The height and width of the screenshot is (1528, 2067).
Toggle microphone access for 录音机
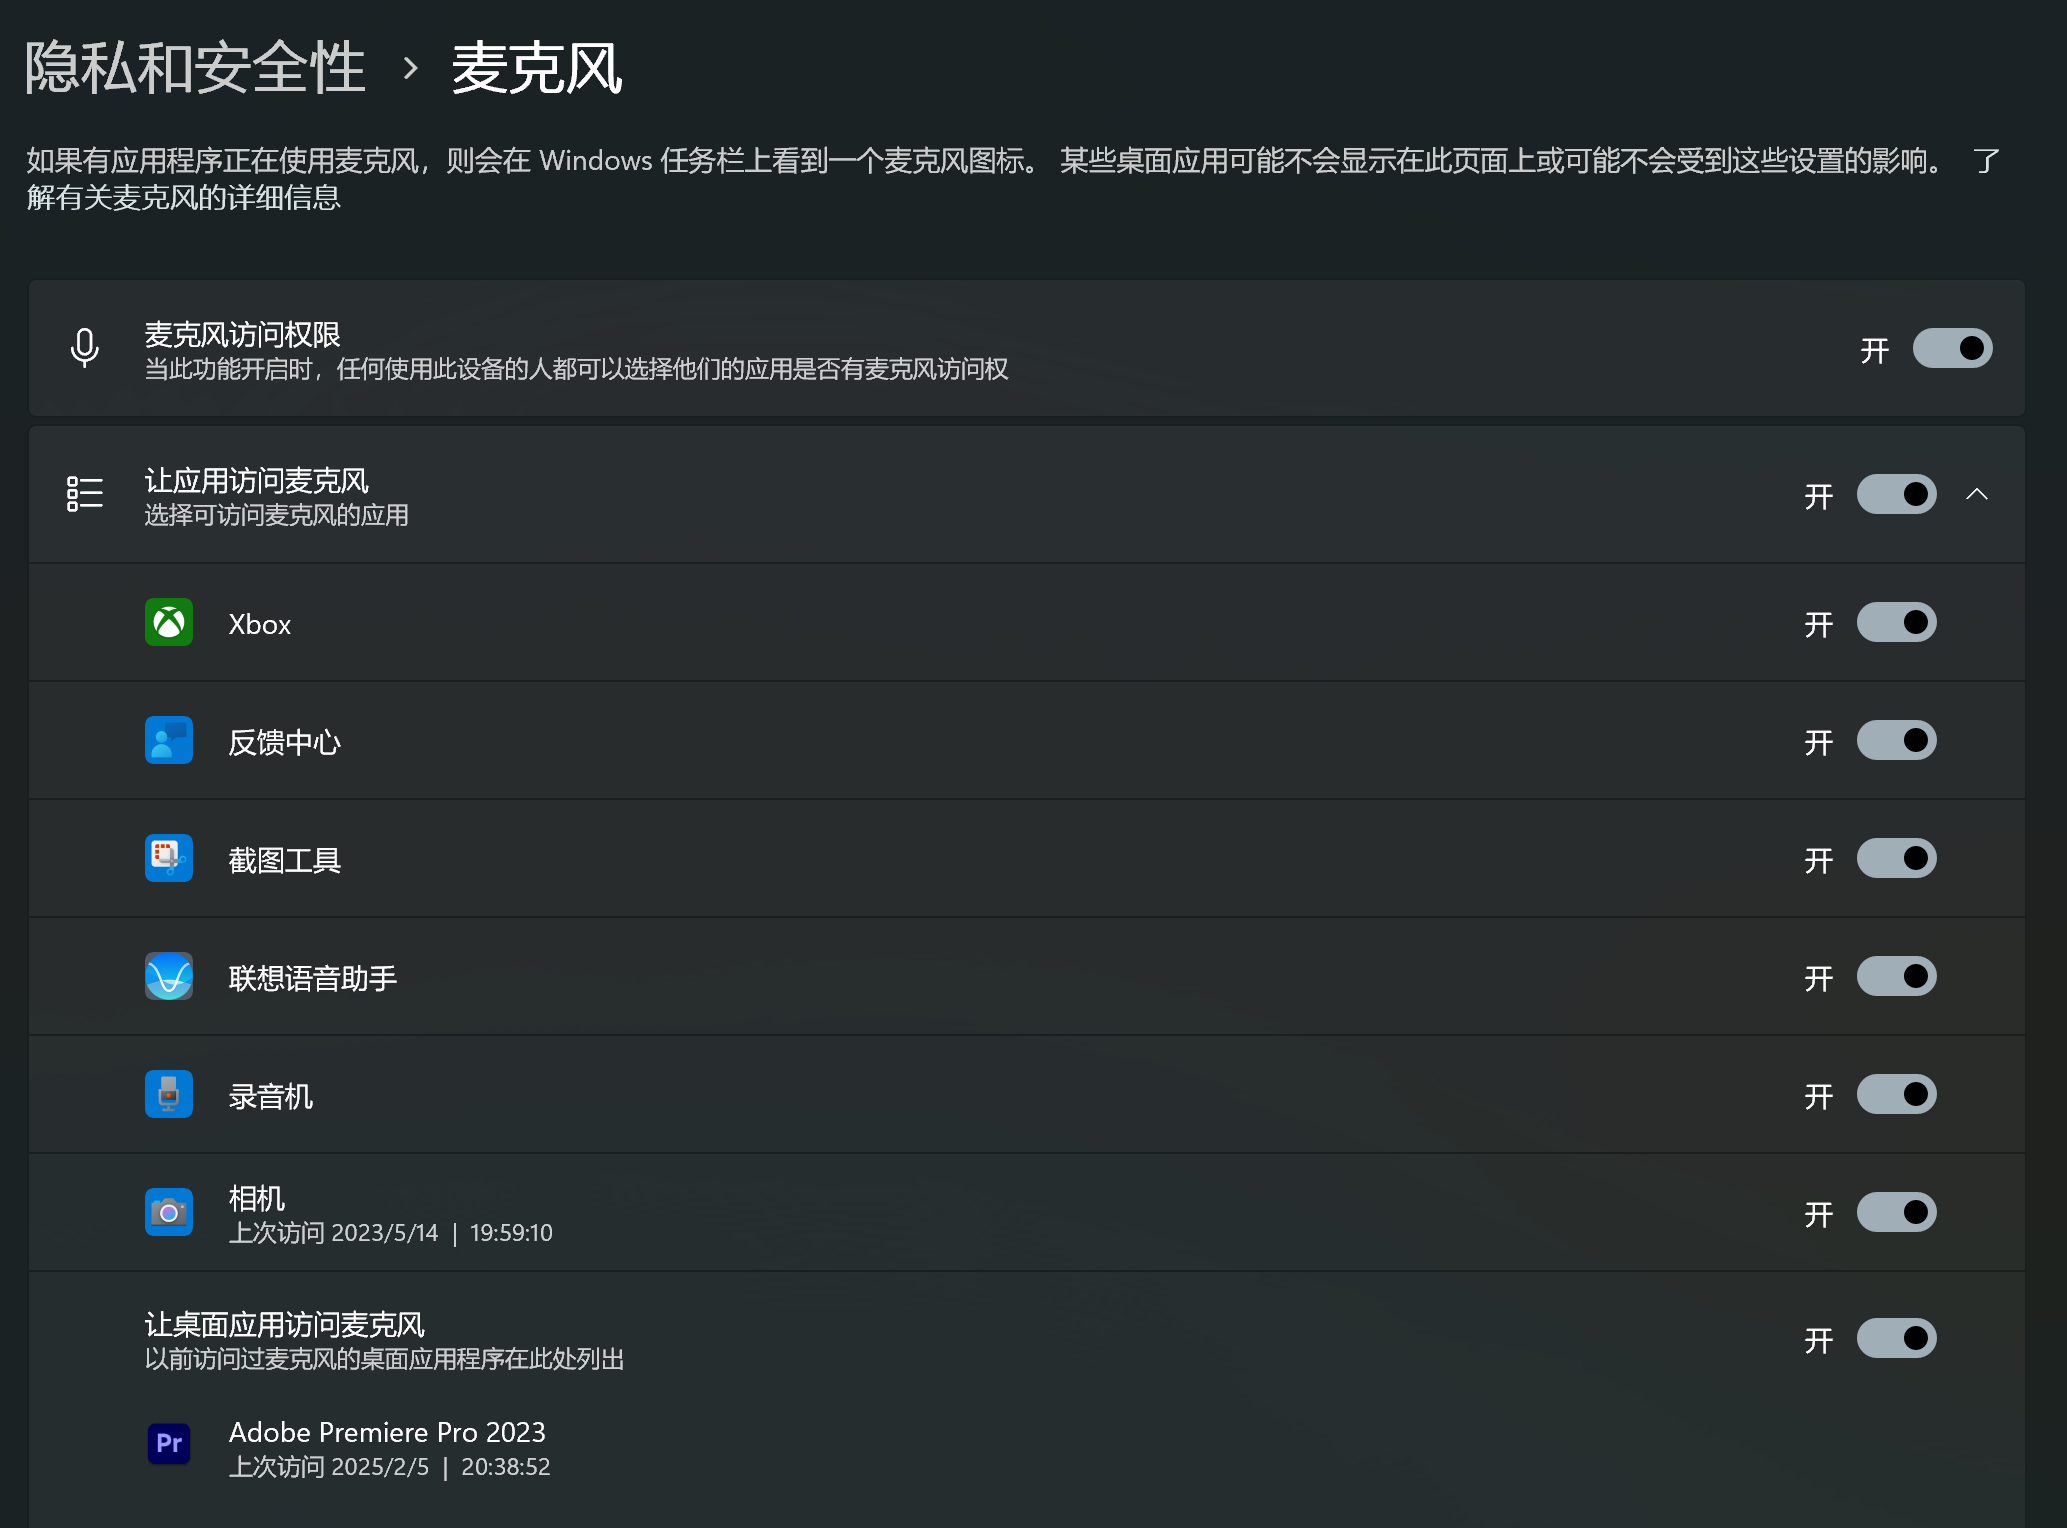(x=1896, y=1095)
